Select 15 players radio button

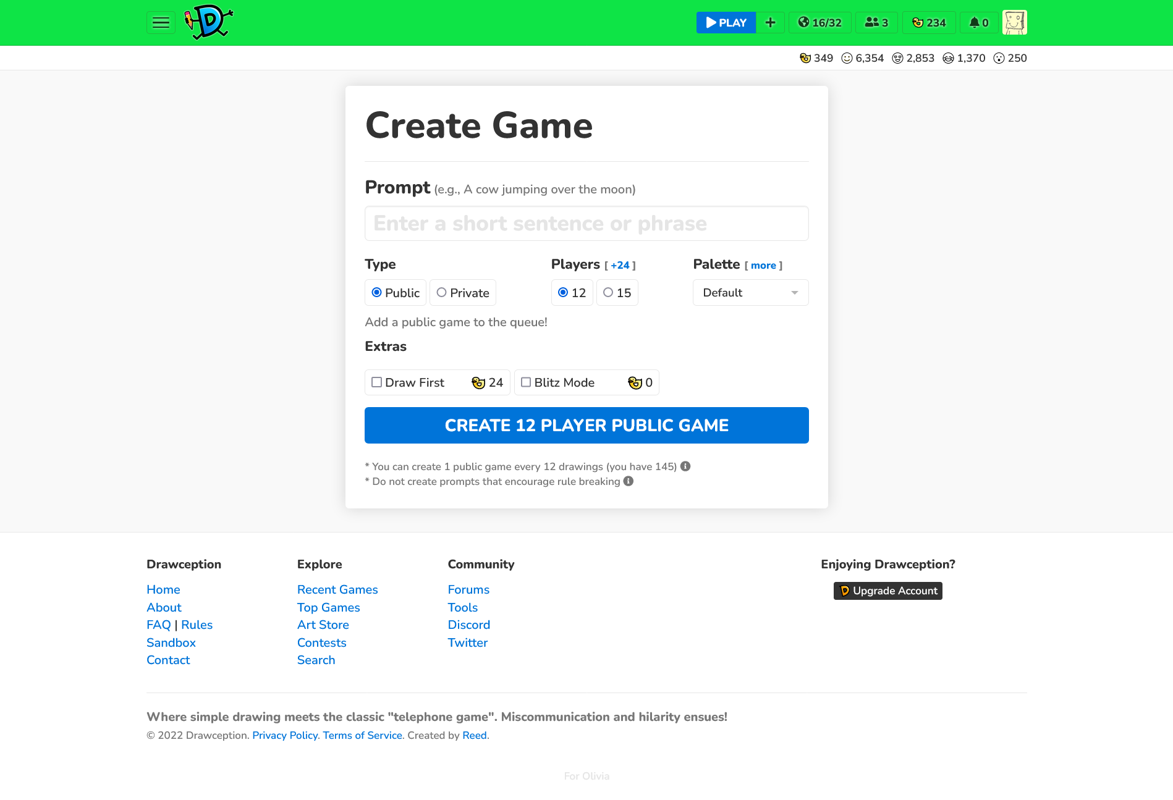click(608, 292)
